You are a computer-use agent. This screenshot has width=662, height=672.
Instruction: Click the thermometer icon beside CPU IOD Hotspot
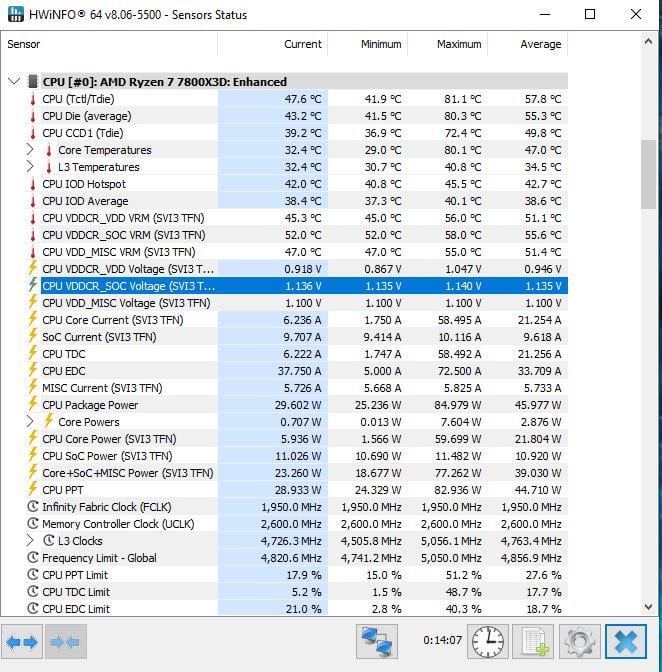click(33, 184)
